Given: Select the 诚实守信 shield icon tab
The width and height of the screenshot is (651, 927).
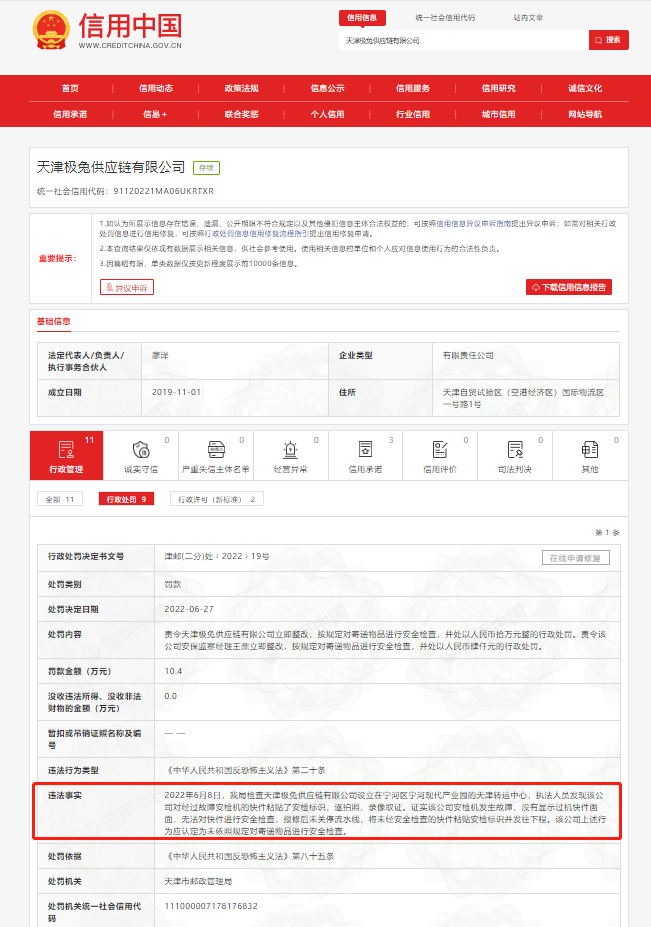Looking at the screenshot, I should (x=141, y=455).
